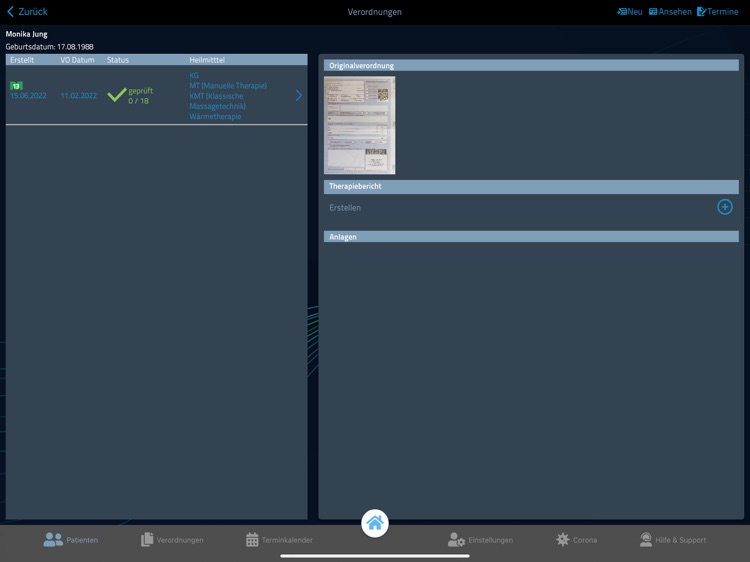Click the VO Datum column header

(77, 60)
